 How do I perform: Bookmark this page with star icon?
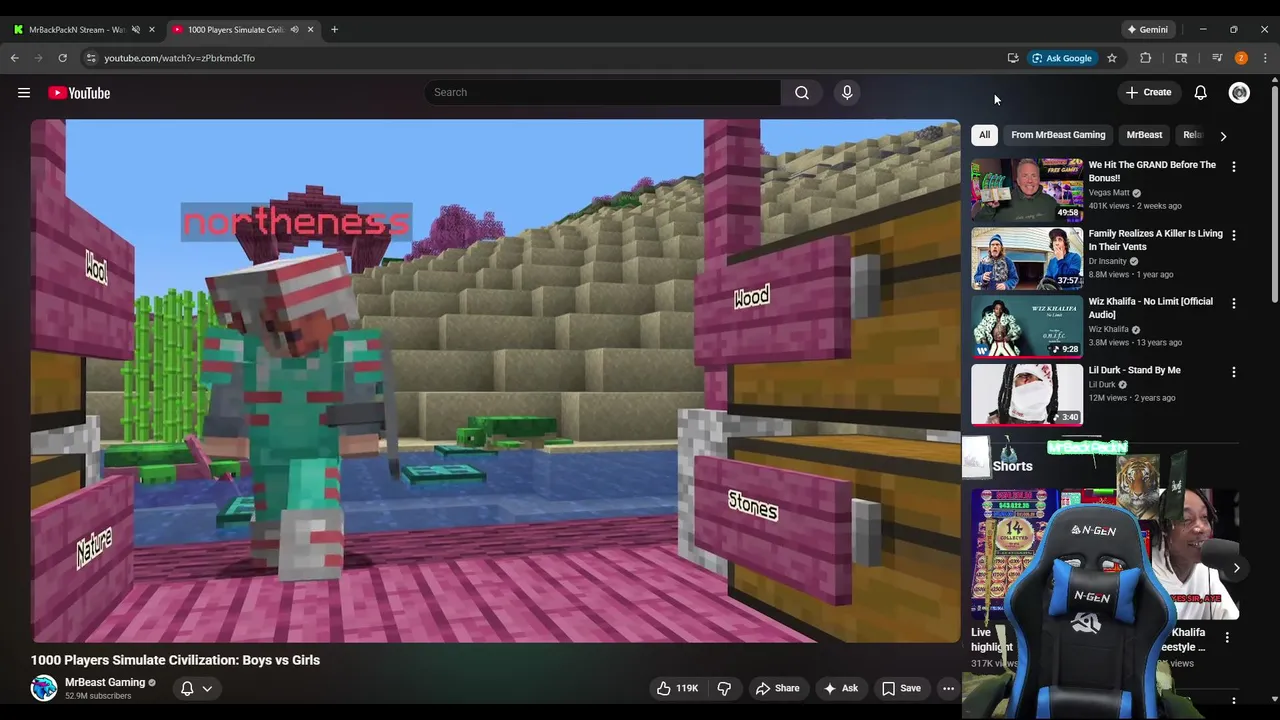pos(1111,58)
